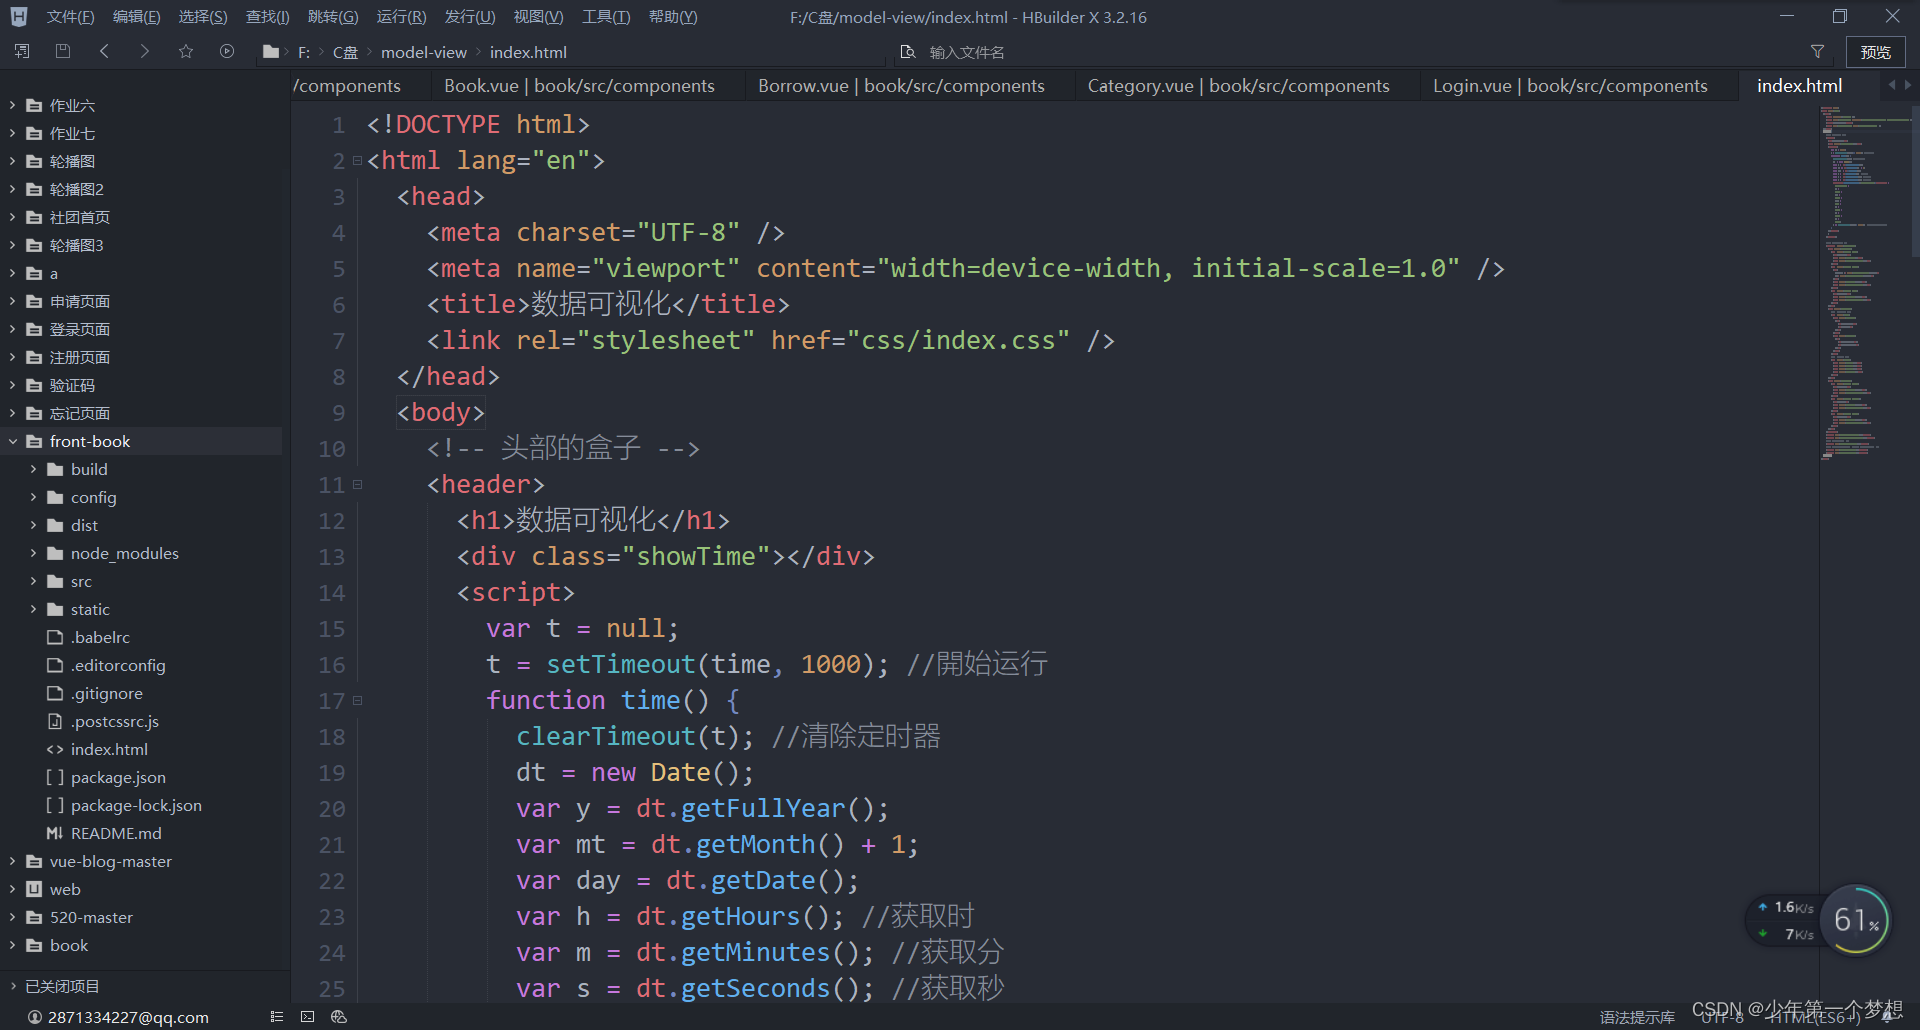
Task: Click the save file toolbar icon
Action: pos(63,51)
